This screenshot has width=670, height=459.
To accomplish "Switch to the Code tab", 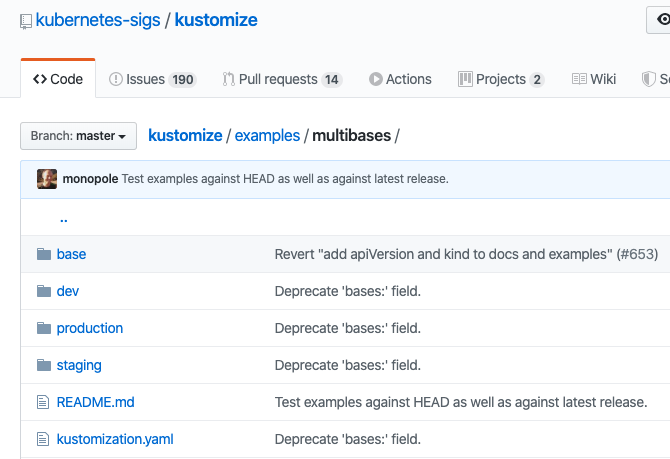I will [58, 79].
